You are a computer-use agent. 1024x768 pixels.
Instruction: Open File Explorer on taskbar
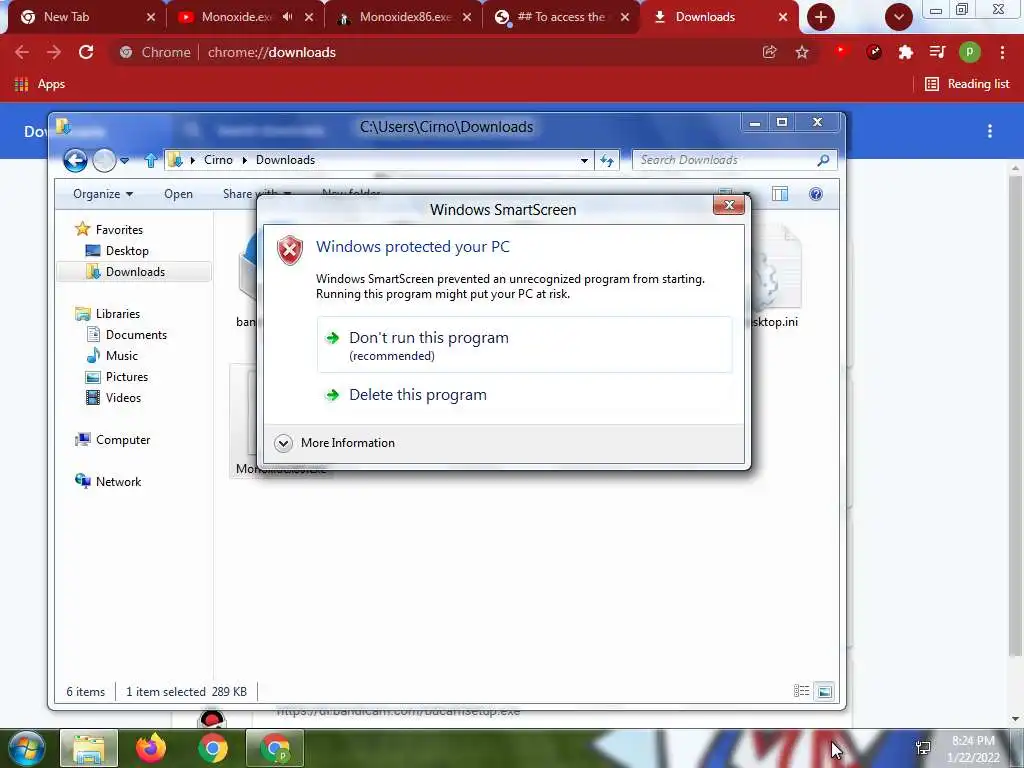(x=89, y=748)
